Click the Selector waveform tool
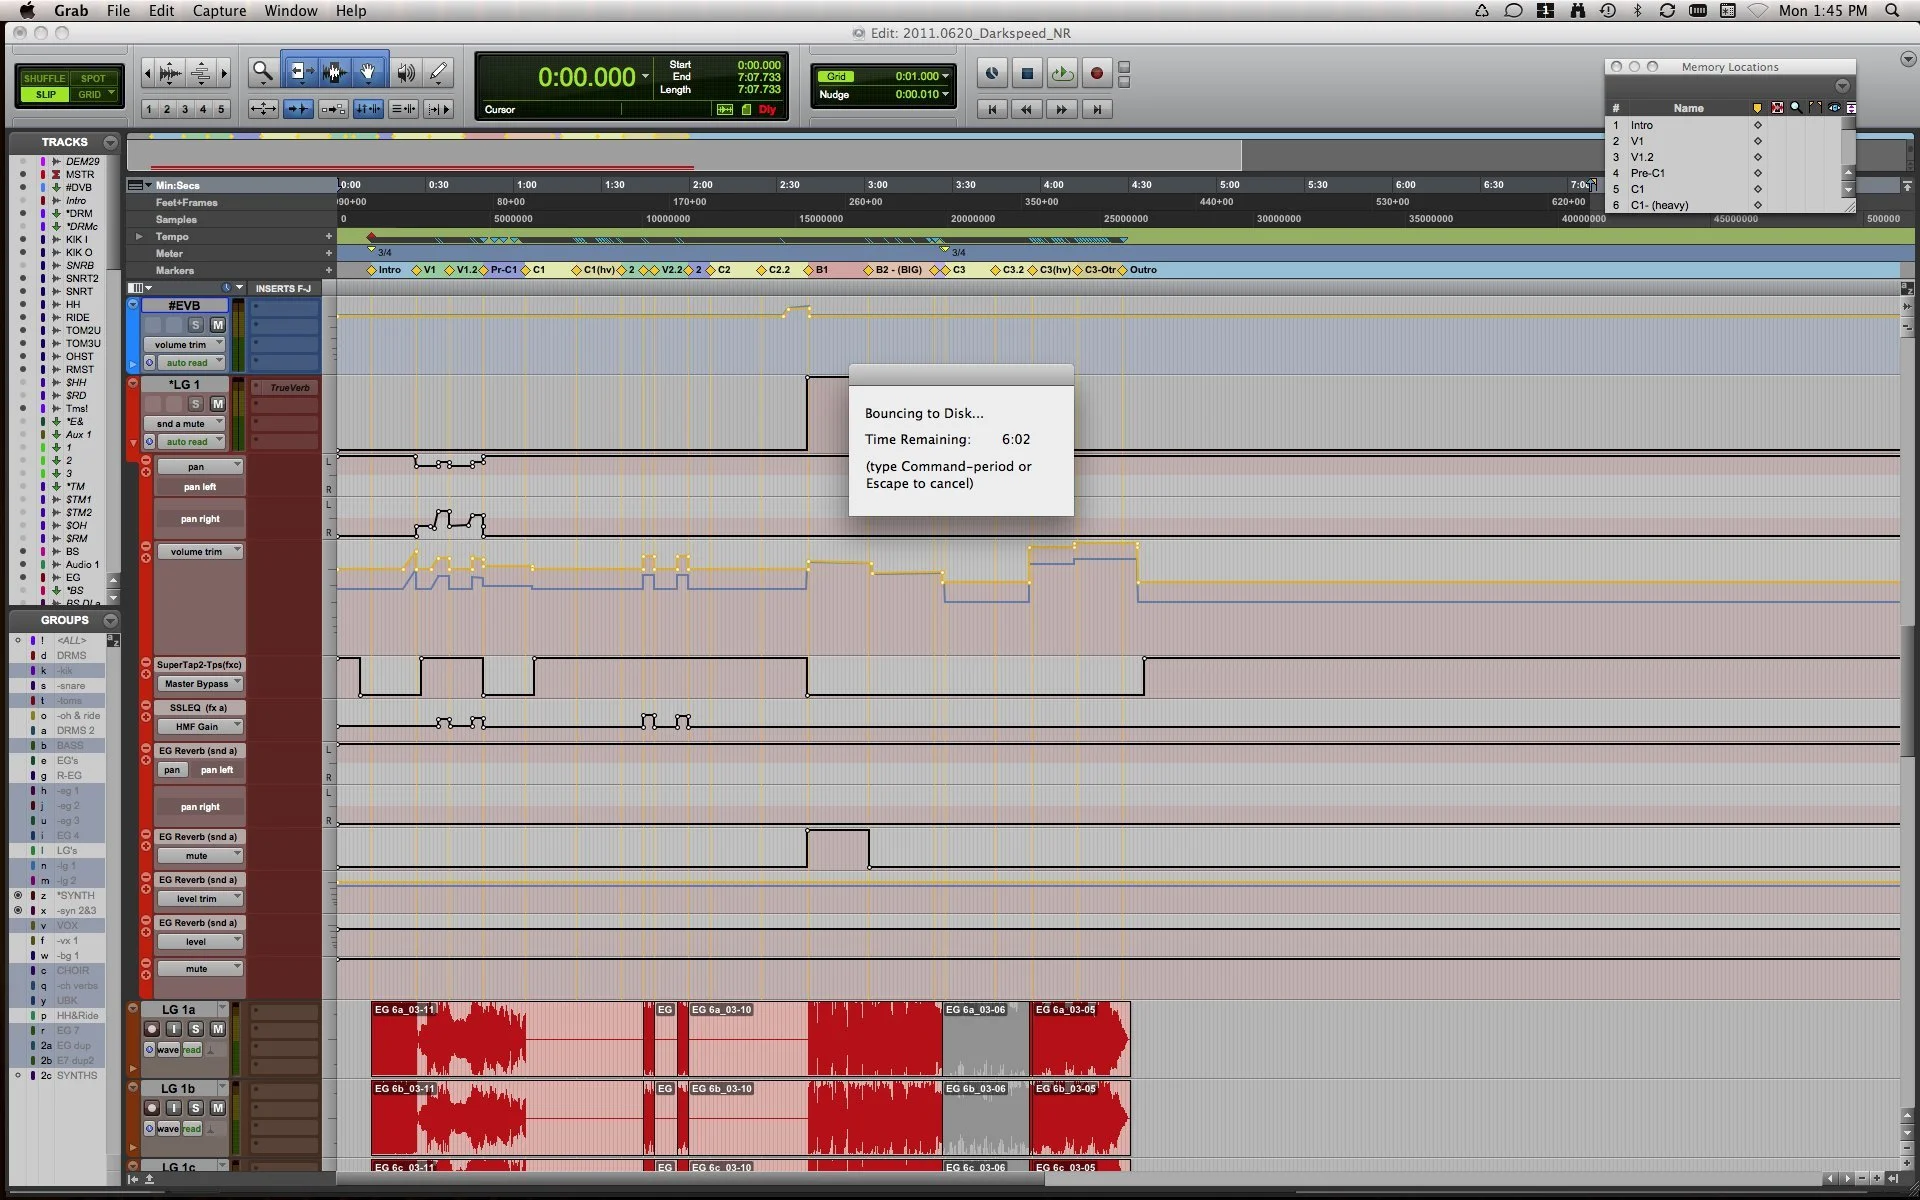Viewport: 1920px width, 1200px height. coord(334,72)
